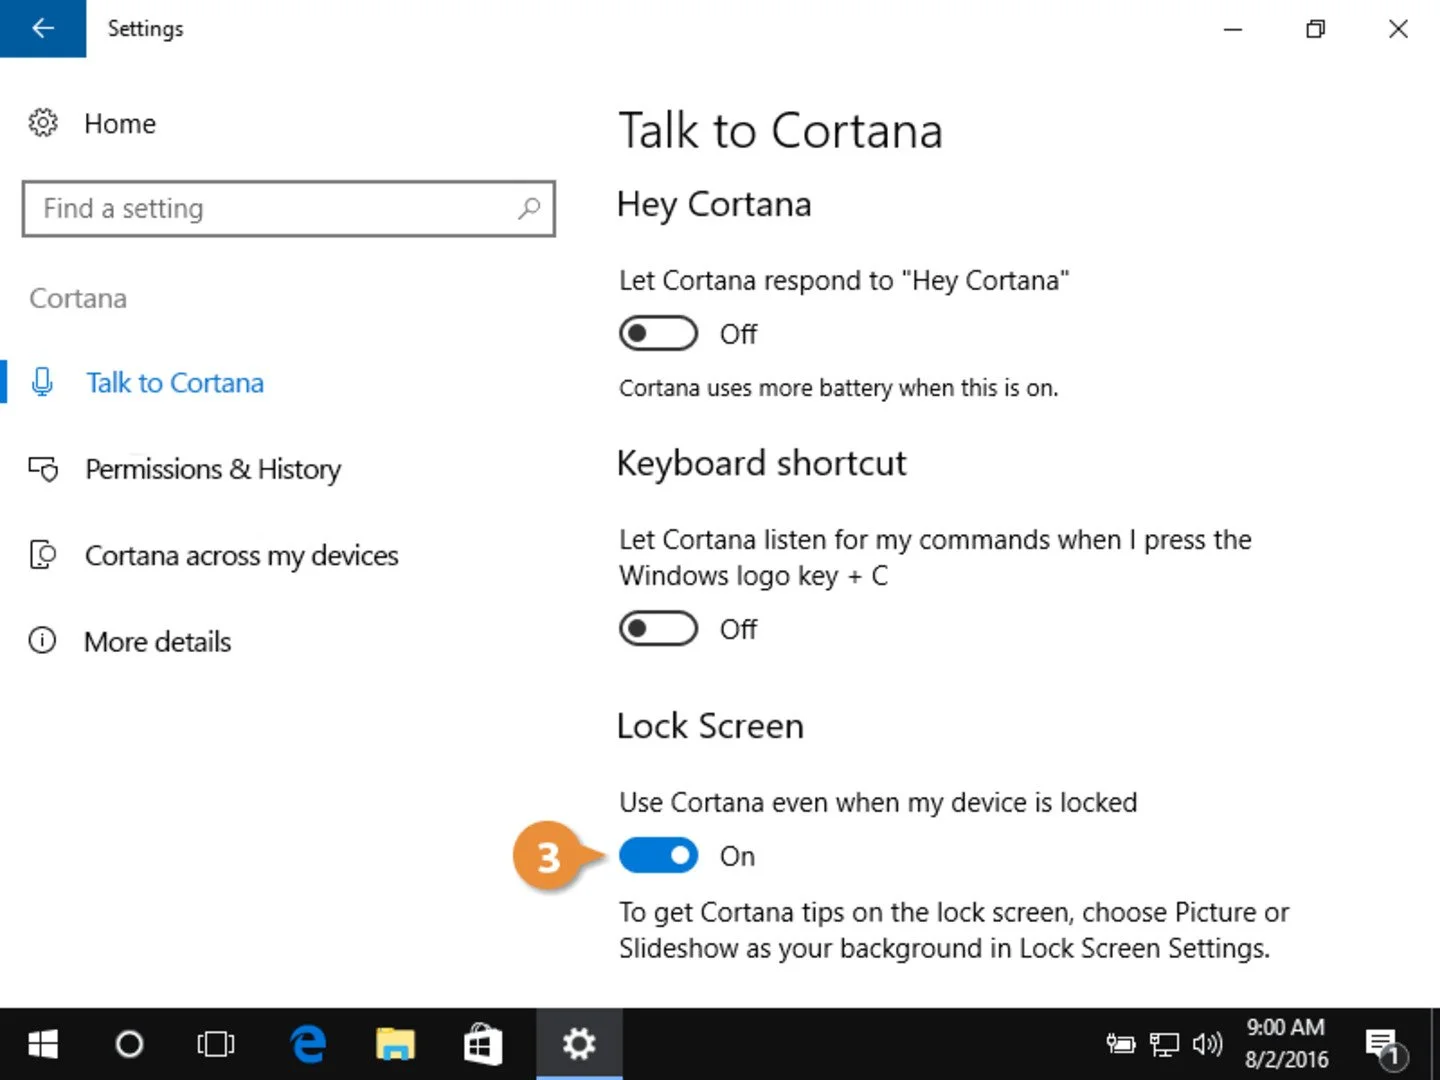Open Cortana circle on the taskbar
The image size is (1440, 1080).
click(x=129, y=1045)
